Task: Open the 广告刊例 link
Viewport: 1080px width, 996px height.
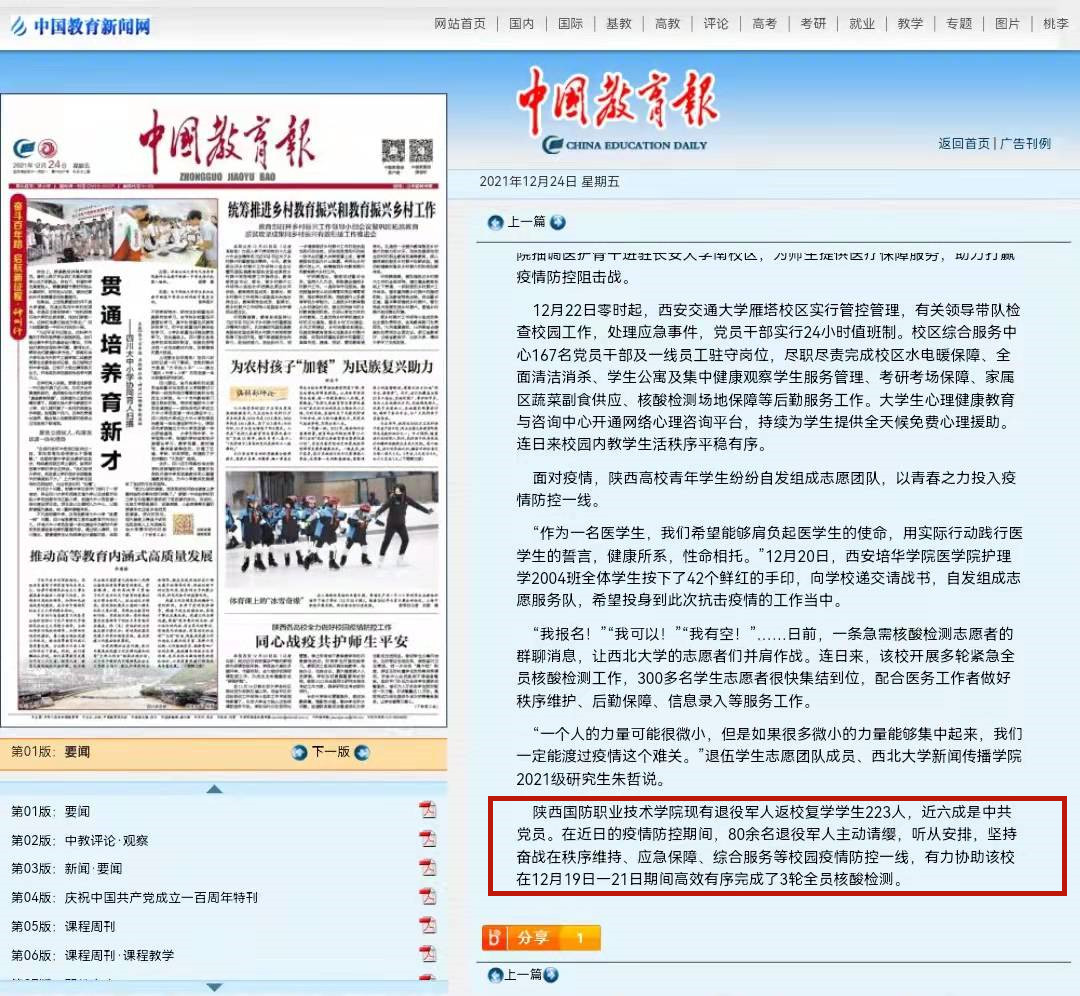Action: pos(1025,144)
